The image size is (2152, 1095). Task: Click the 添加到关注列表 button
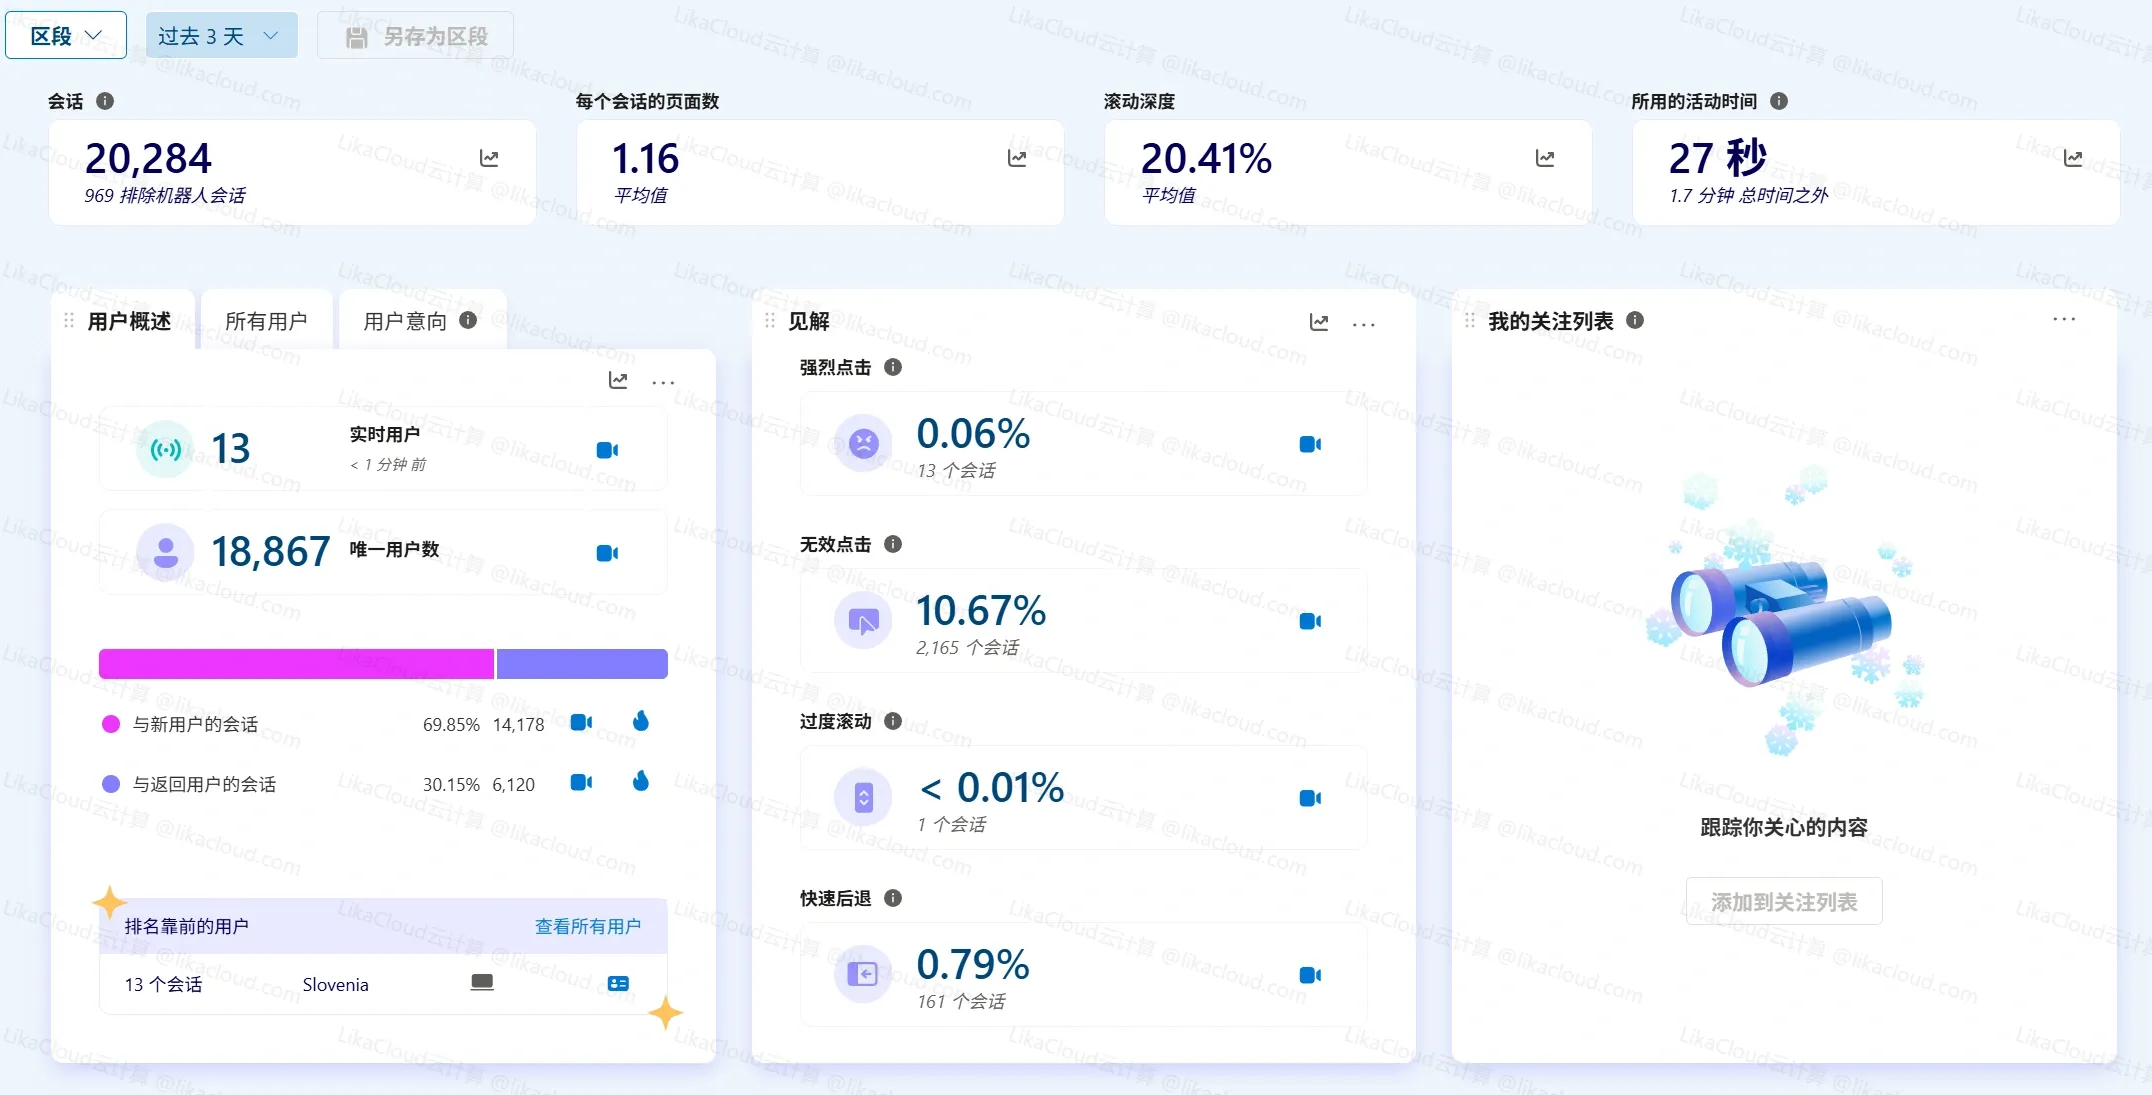pos(1784,901)
